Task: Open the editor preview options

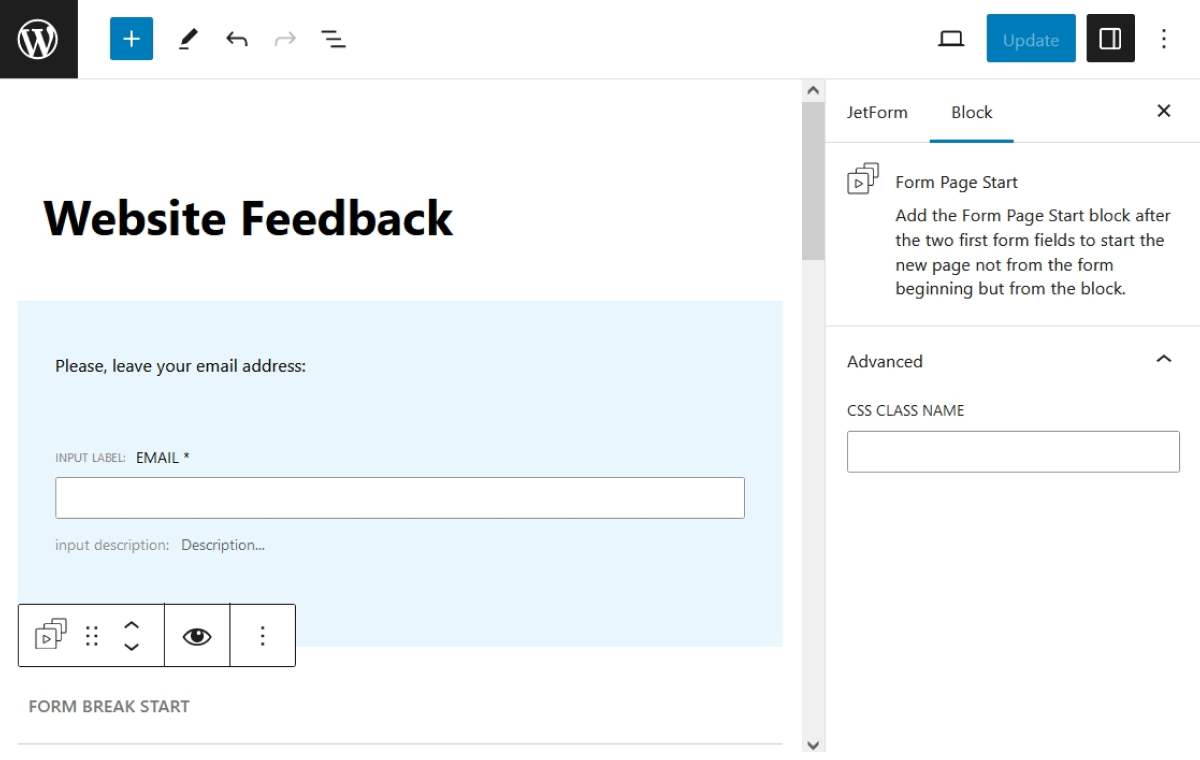Action: pos(951,38)
